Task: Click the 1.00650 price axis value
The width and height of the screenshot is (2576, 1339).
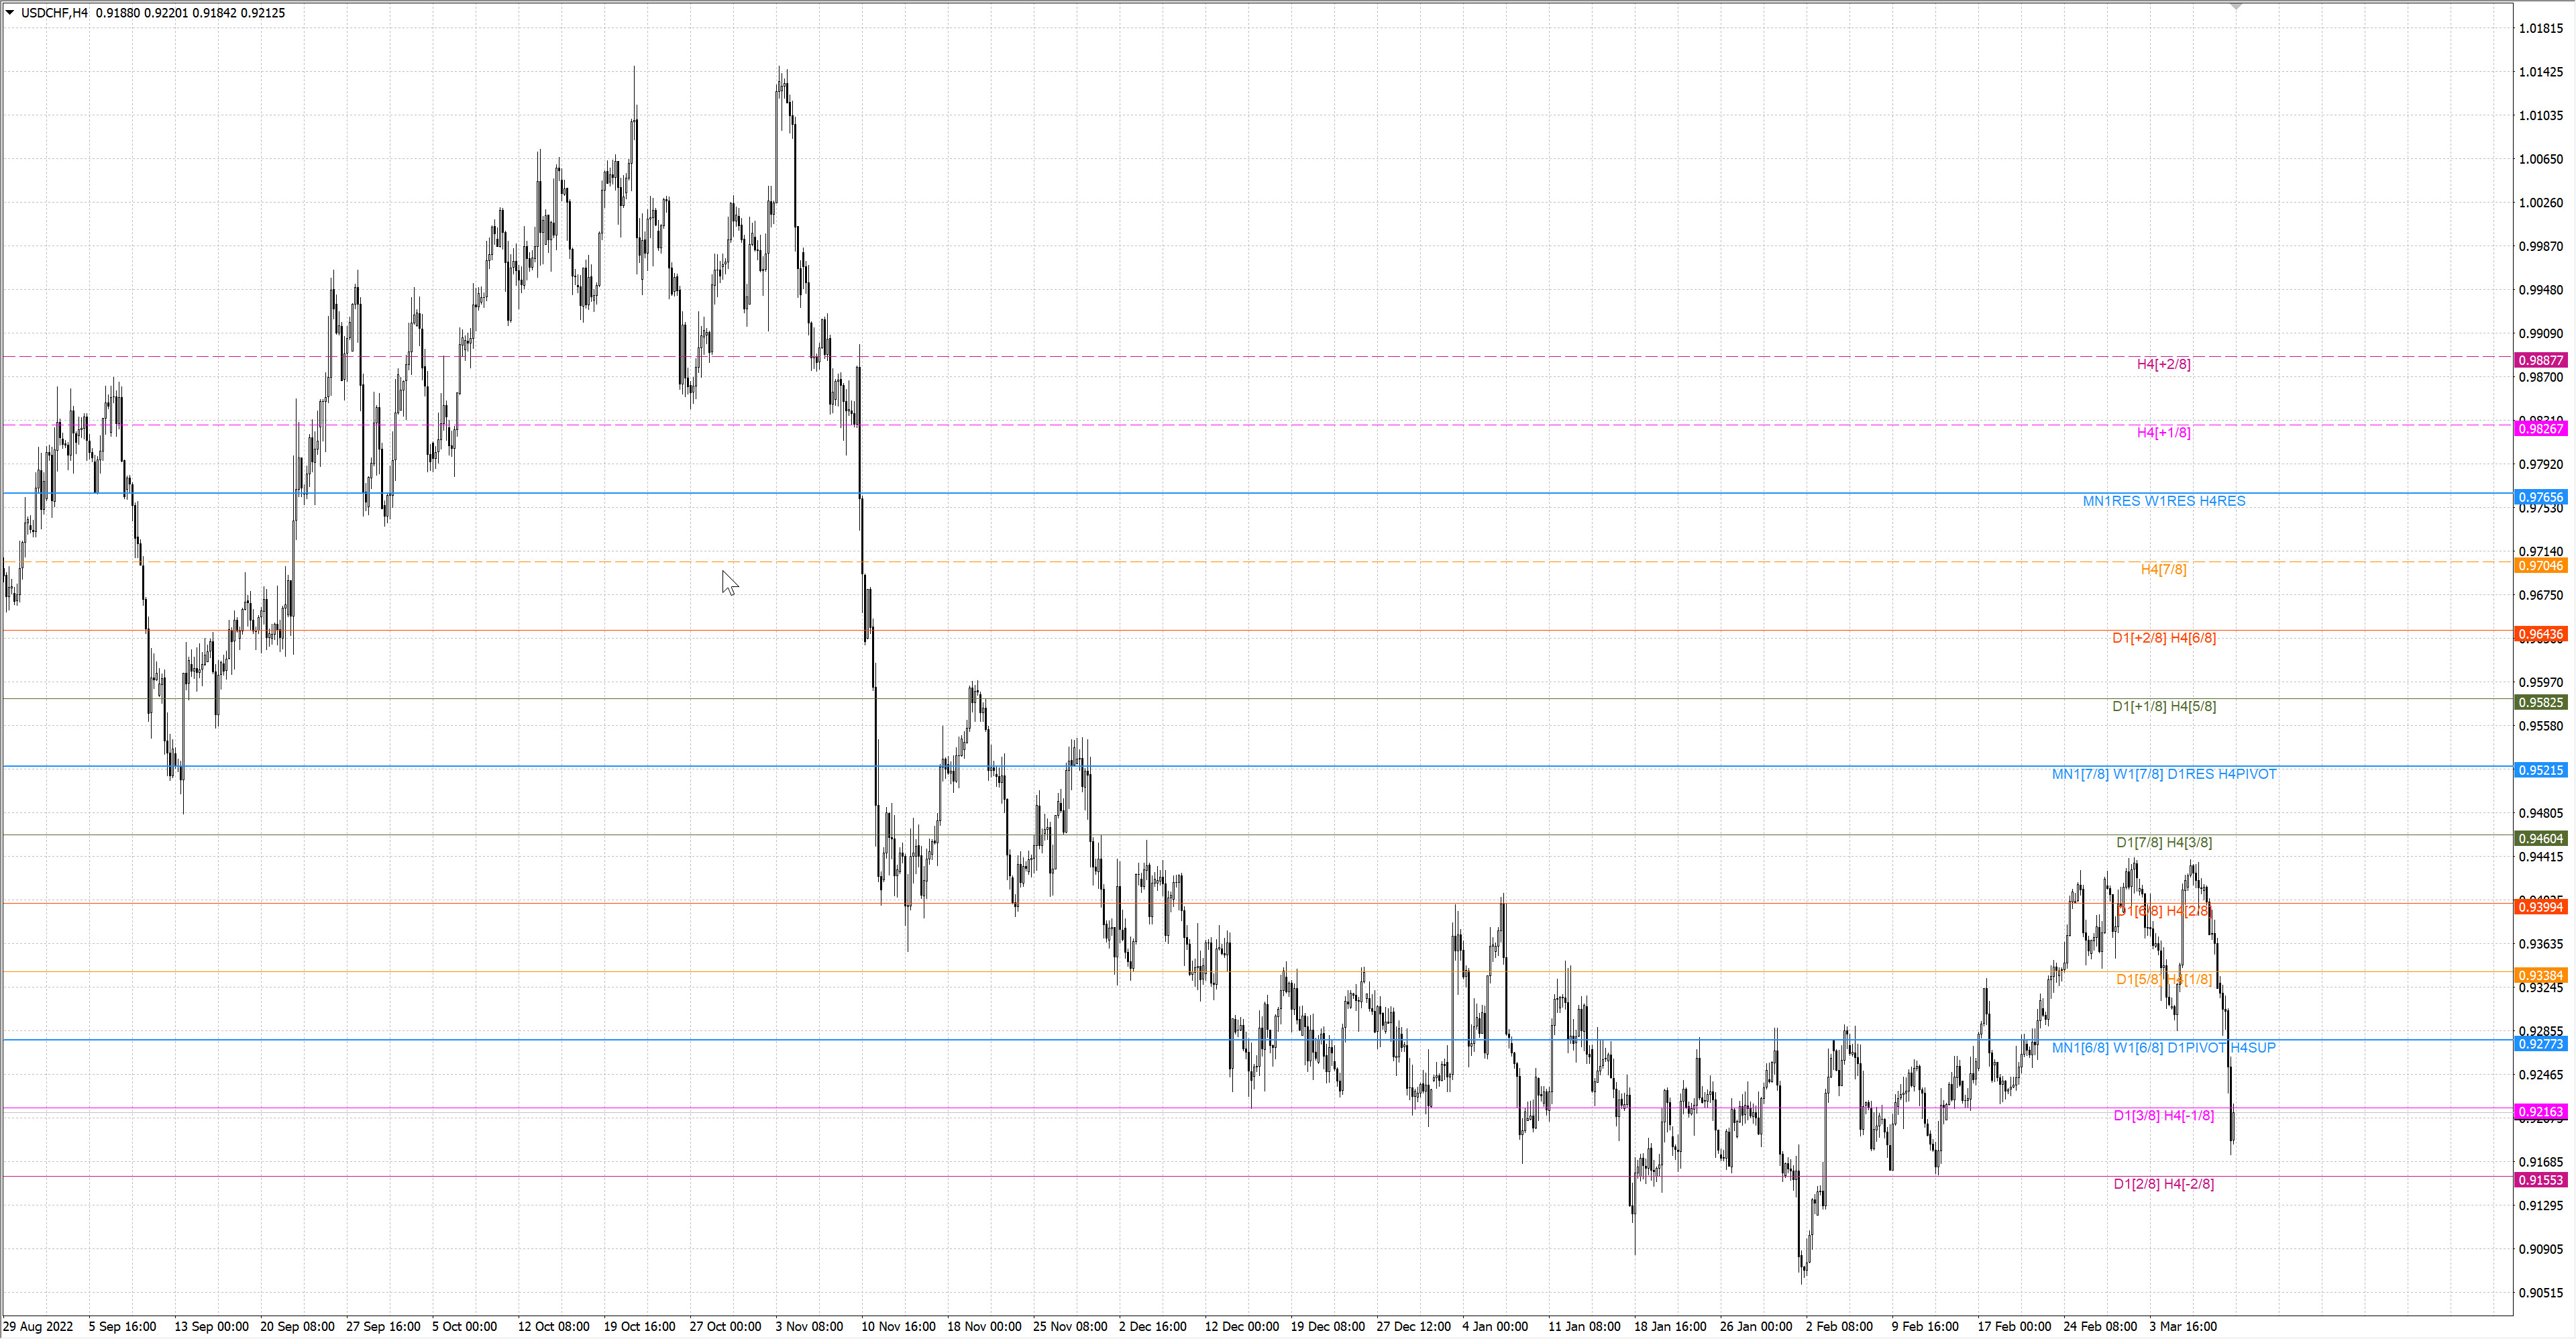Action: click(2541, 159)
